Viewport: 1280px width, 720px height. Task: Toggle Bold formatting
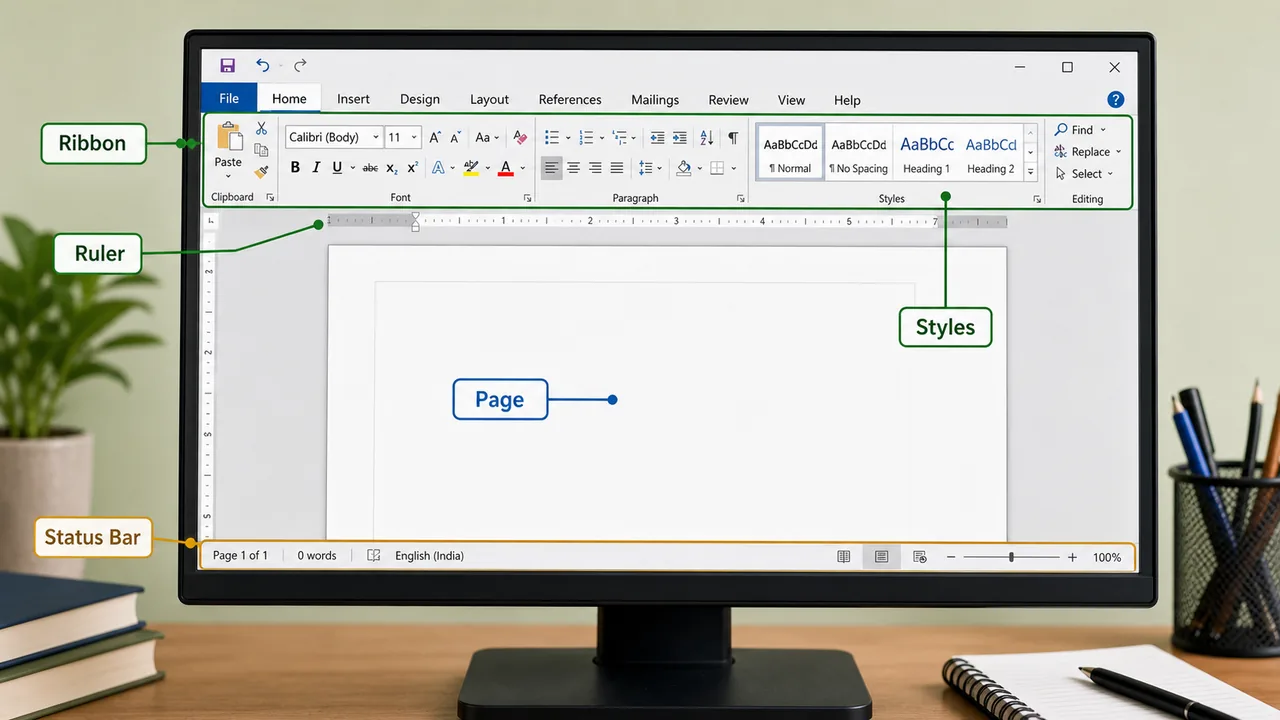point(295,168)
